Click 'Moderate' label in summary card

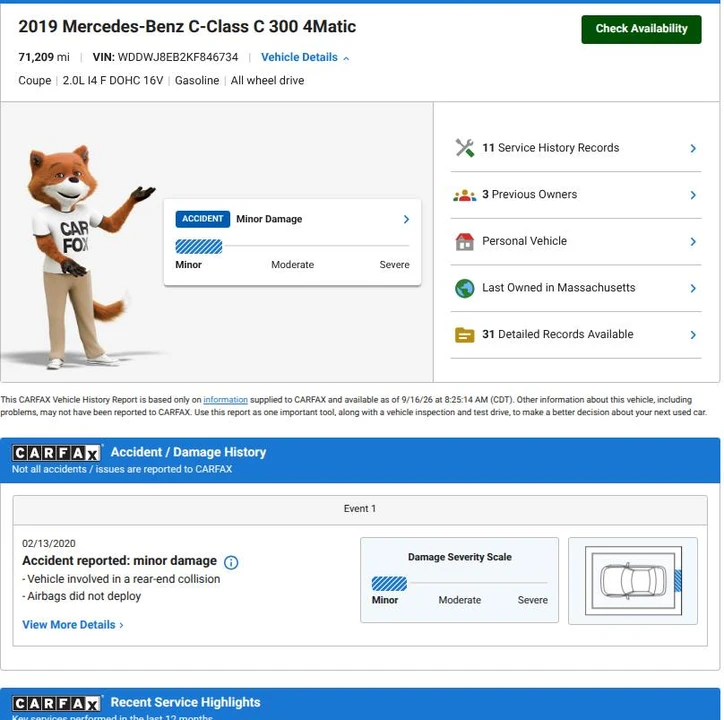tap(292, 265)
